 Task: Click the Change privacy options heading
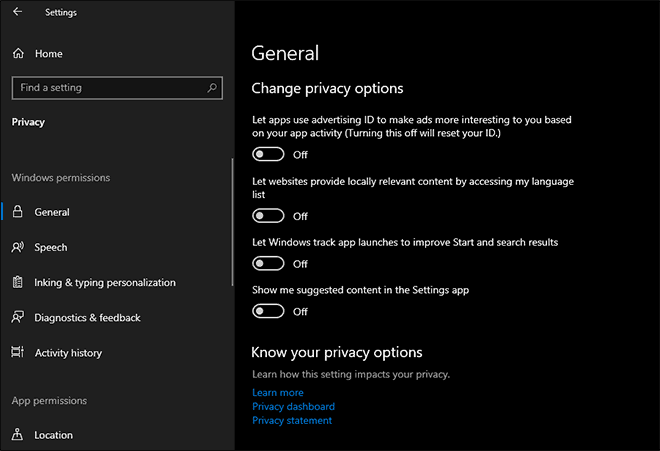tap(327, 88)
